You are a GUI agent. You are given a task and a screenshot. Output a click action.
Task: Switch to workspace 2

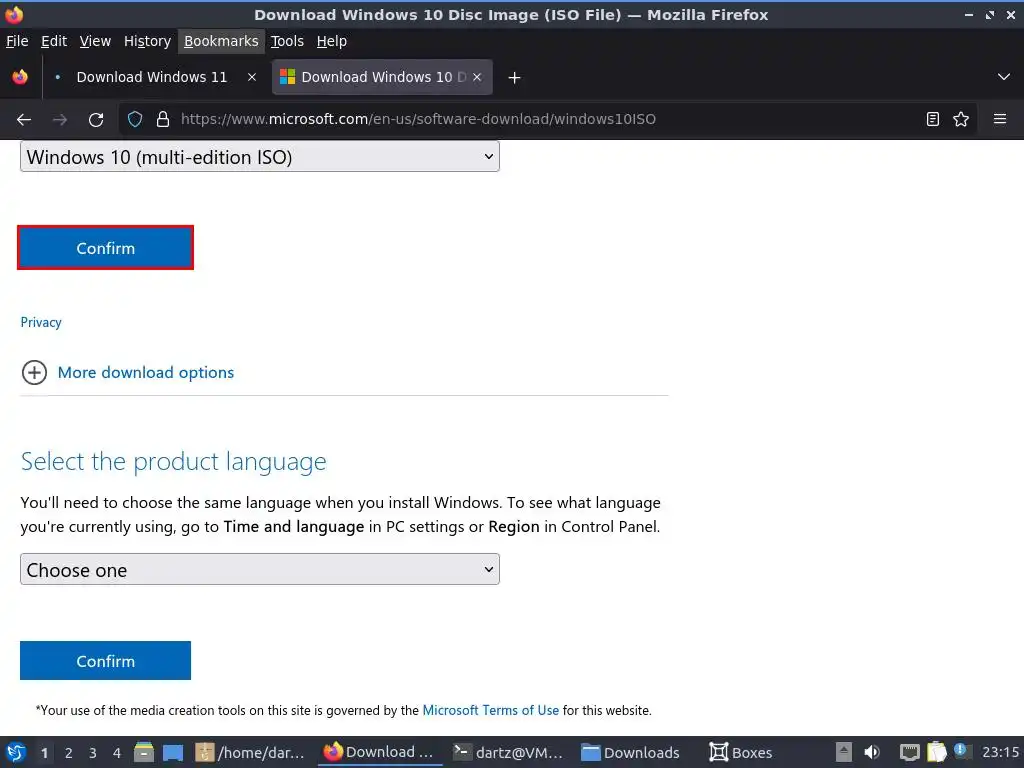click(x=68, y=753)
